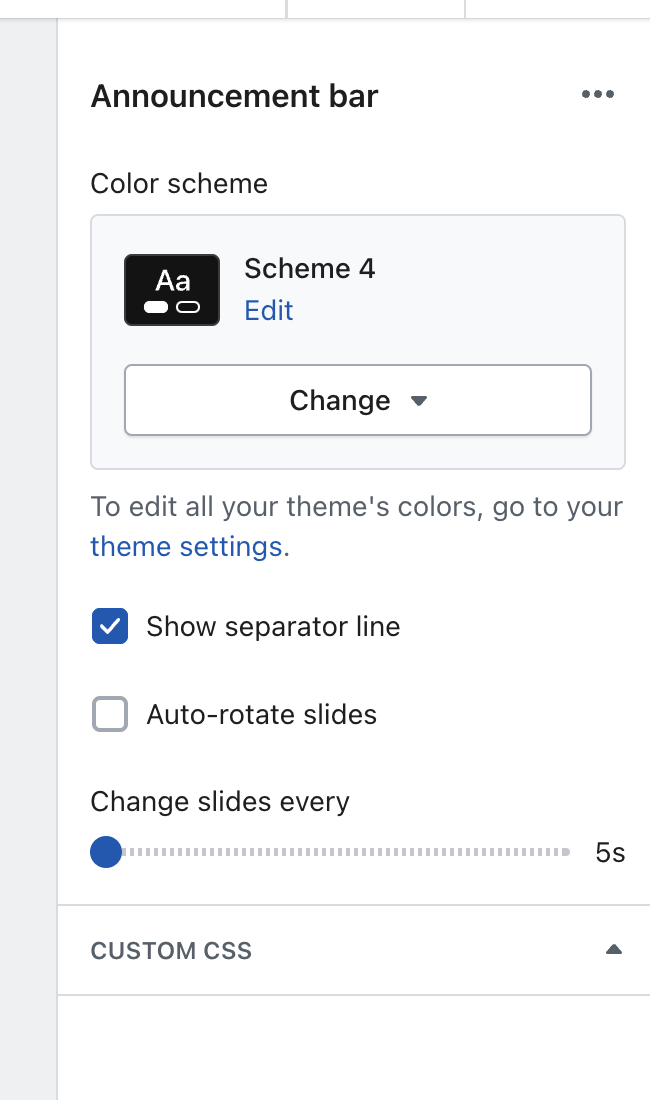The width and height of the screenshot is (650, 1100).
Task: Click the Announcement bar section header
Action: tap(233, 95)
